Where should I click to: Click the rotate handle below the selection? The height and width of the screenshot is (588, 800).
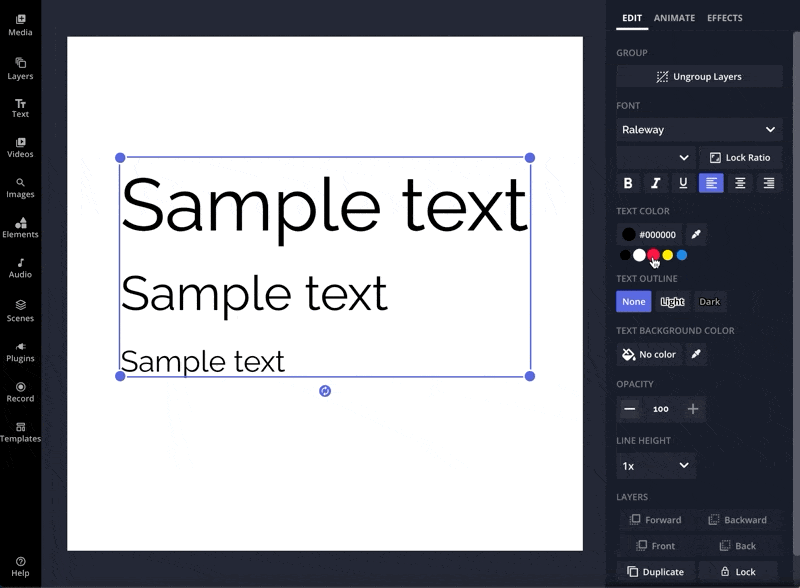[x=325, y=391]
